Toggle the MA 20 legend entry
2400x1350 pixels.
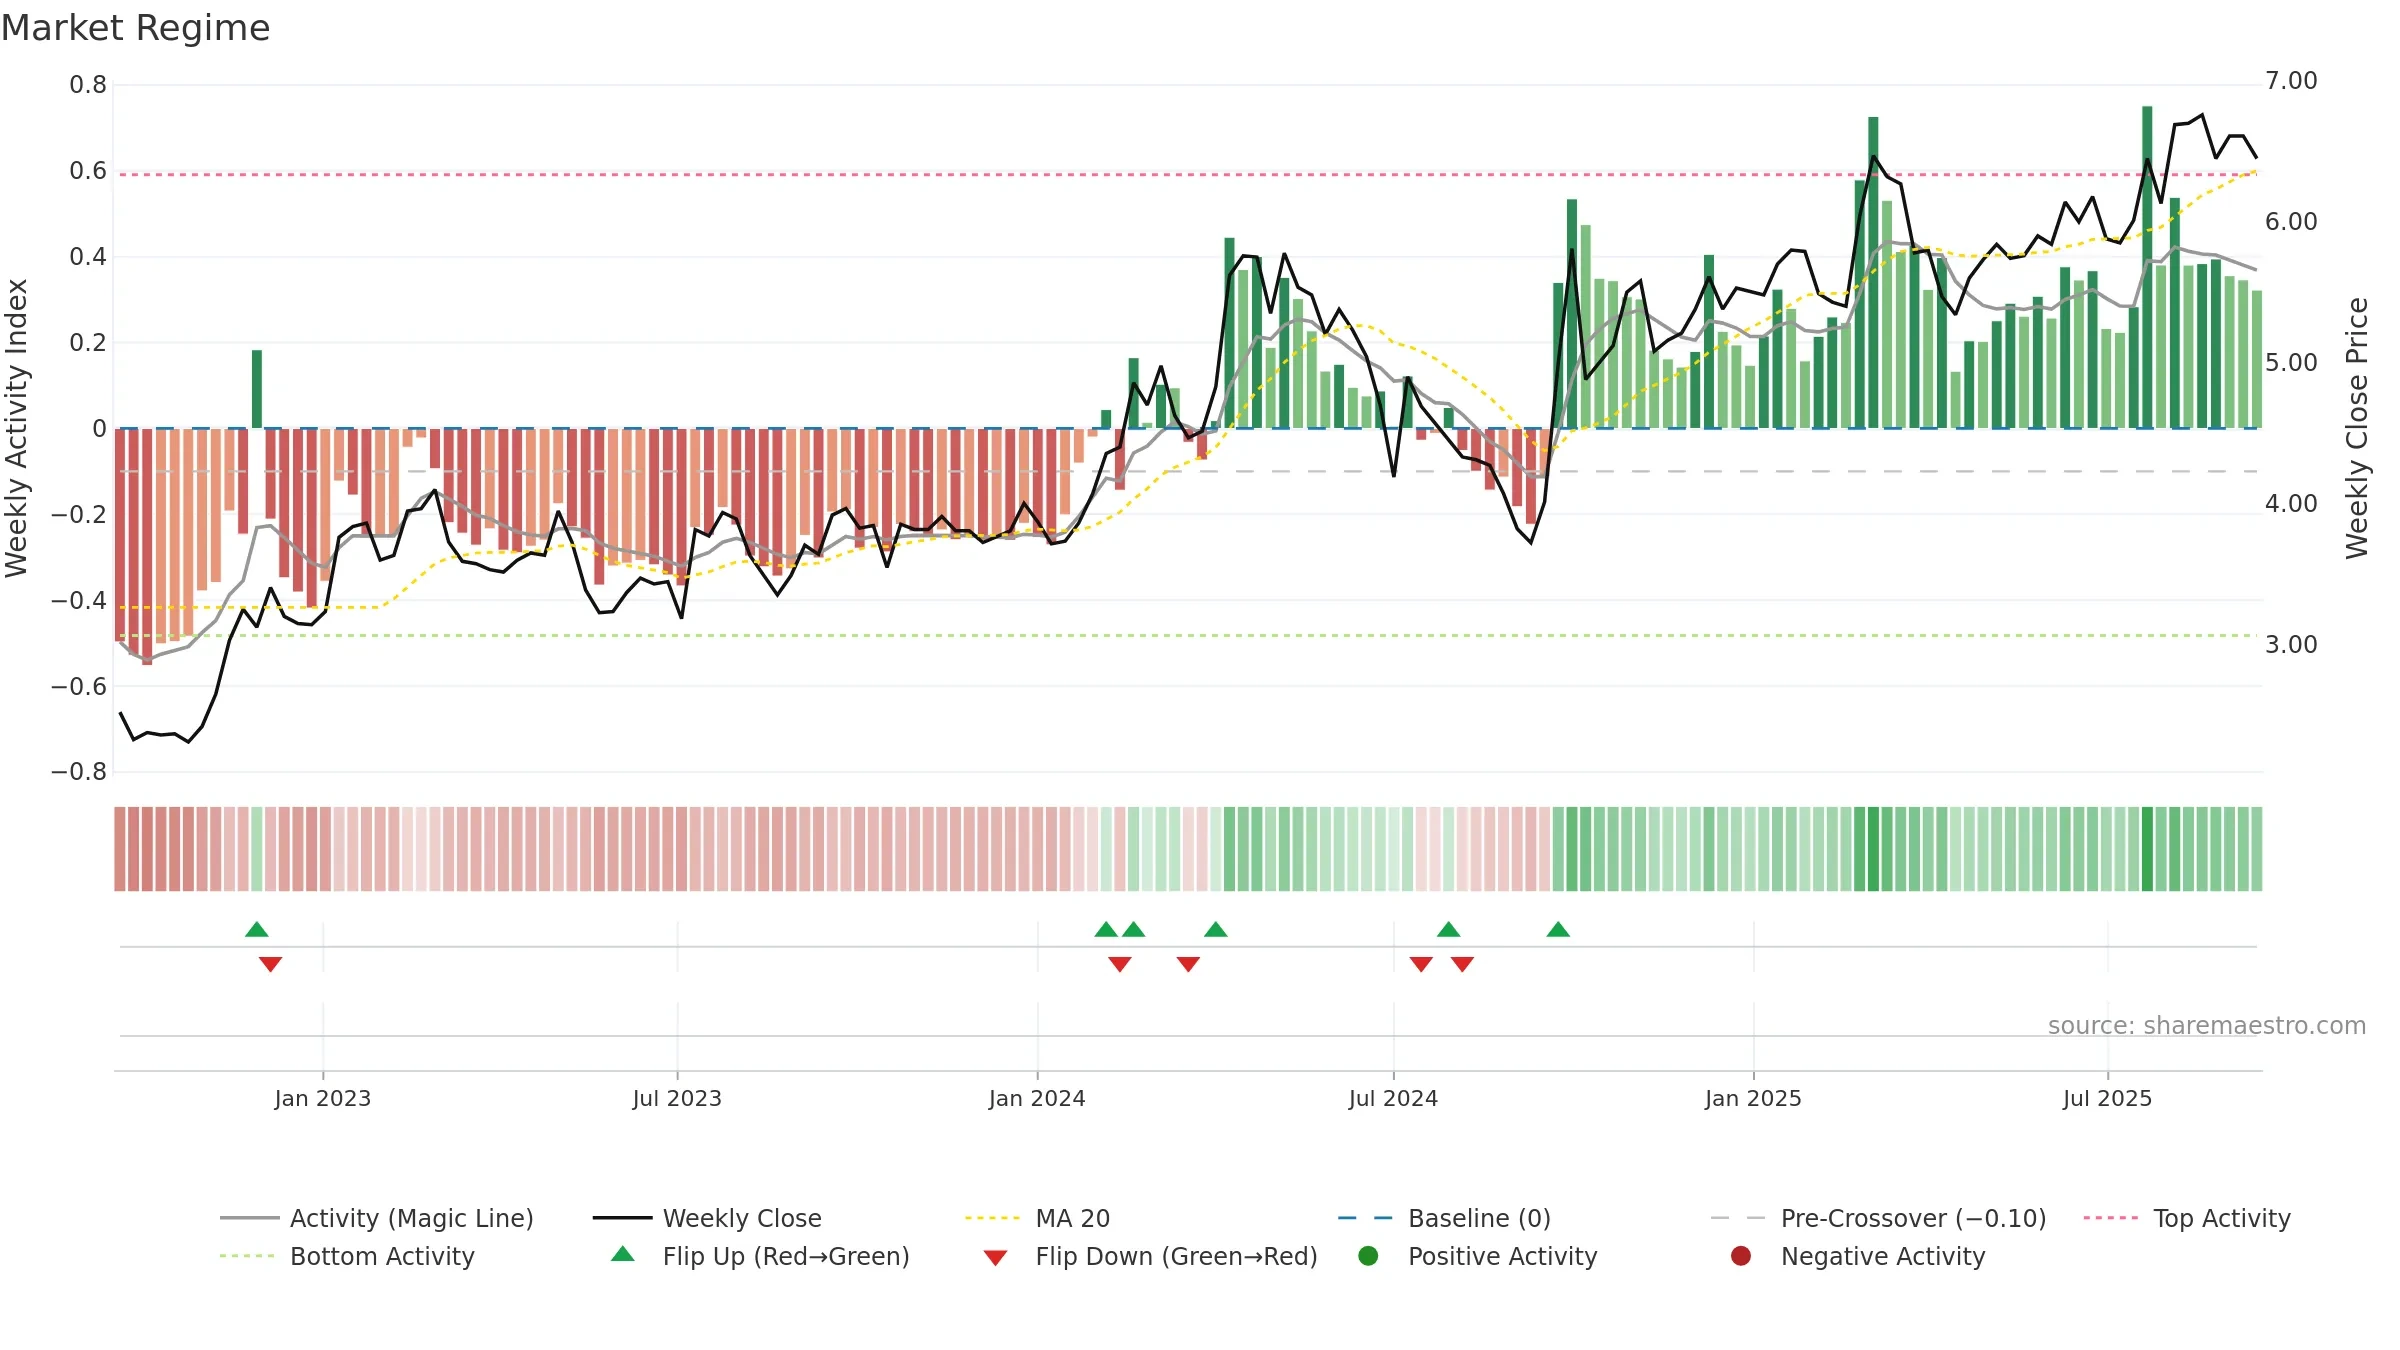coord(1037,1218)
